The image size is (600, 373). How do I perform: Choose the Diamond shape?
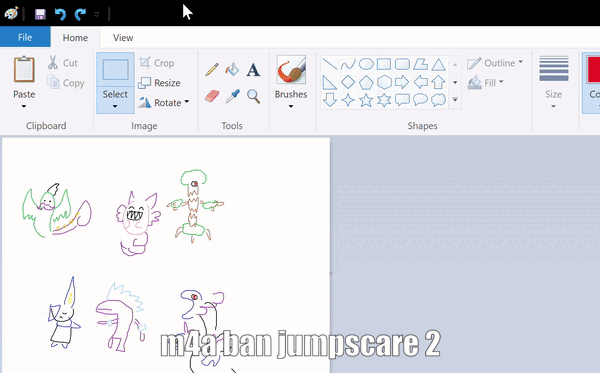point(348,82)
